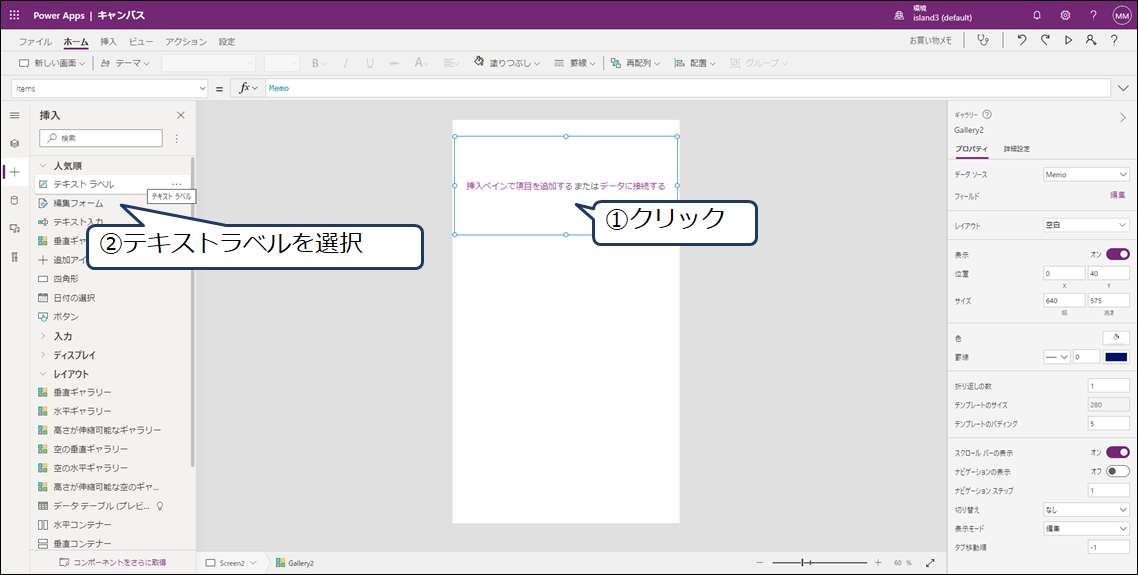Open the レイアウト 空白 dropdown
The height and width of the screenshot is (575, 1138).
1086,226
